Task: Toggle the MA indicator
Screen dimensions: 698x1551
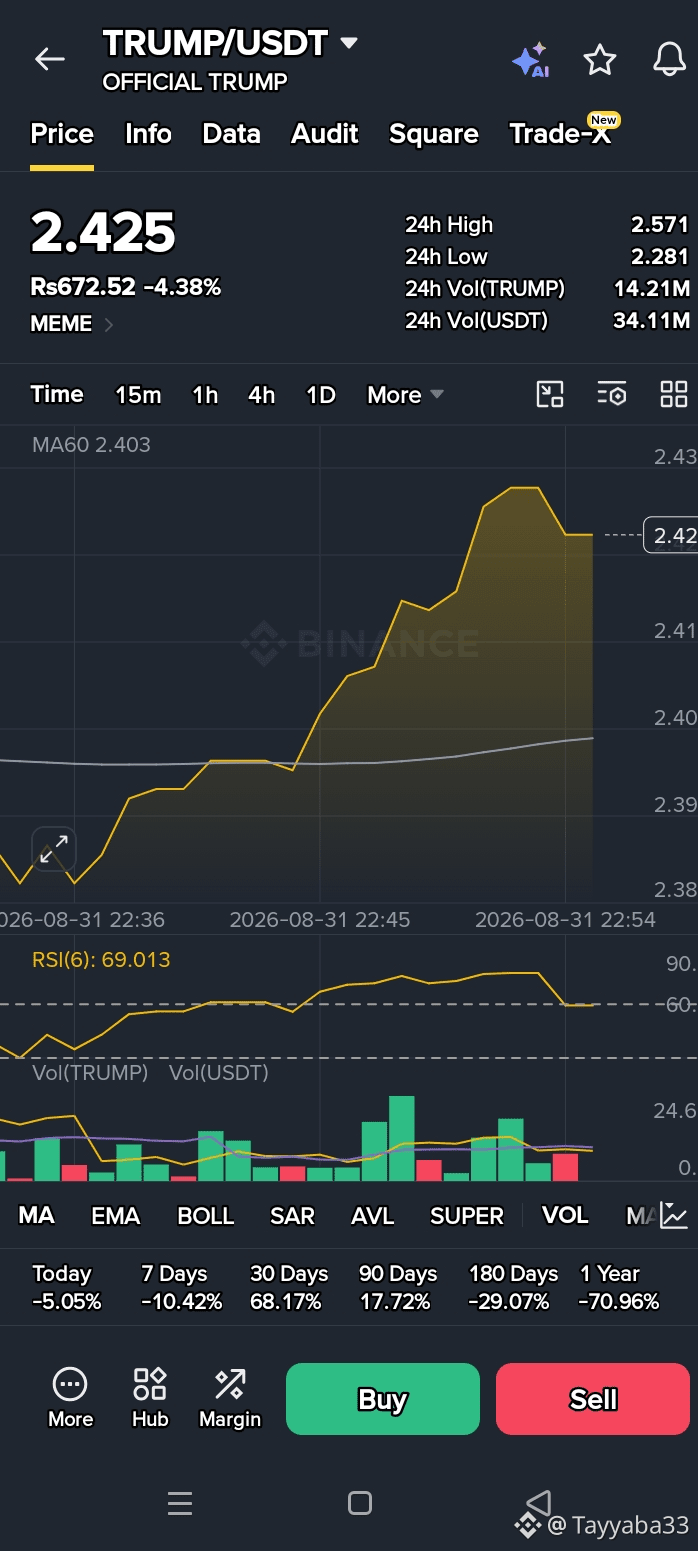Action: (37, 1216)
